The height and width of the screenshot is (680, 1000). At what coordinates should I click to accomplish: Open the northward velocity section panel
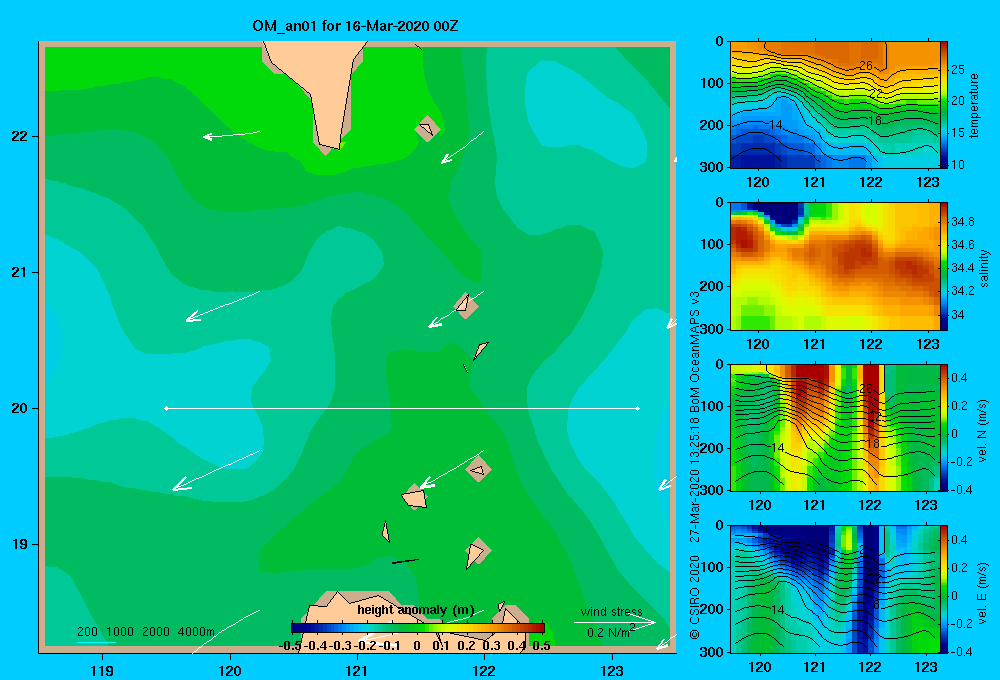click(834, 427)
